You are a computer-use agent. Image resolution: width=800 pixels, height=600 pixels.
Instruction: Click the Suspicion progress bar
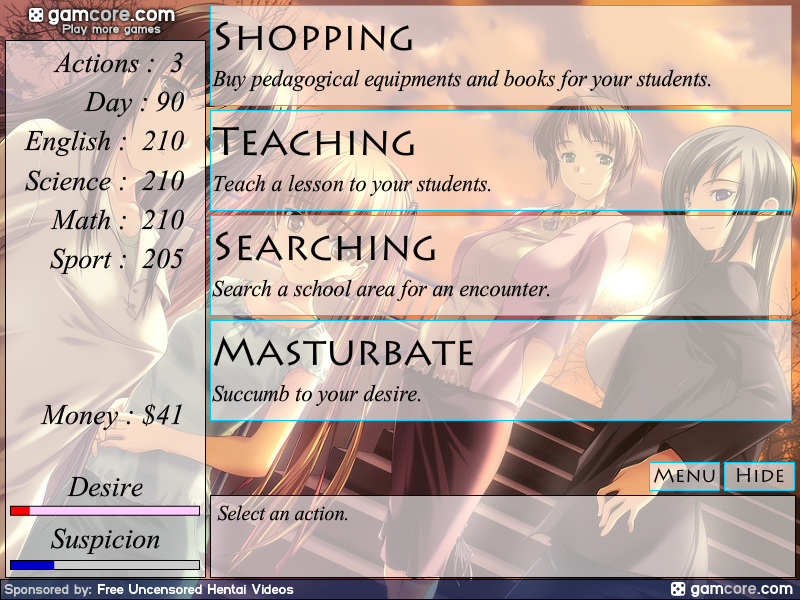pyautogui.click(x=105, y=565)
